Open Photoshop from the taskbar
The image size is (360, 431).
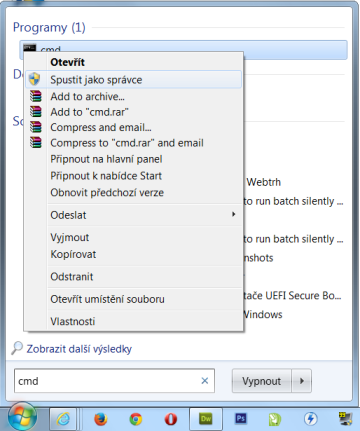tap(241, 418)
